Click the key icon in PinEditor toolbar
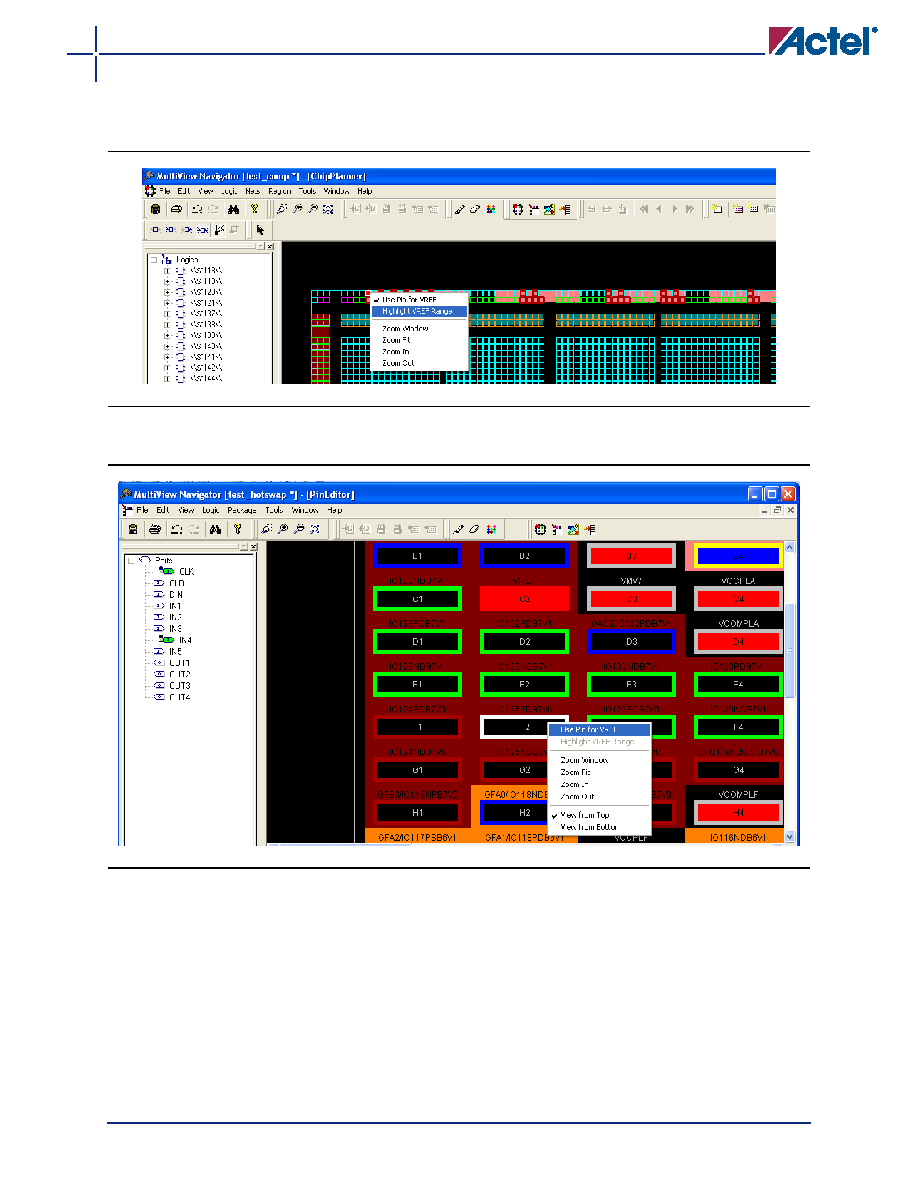Screen dimensions: 918x1188 click(237, 529)
